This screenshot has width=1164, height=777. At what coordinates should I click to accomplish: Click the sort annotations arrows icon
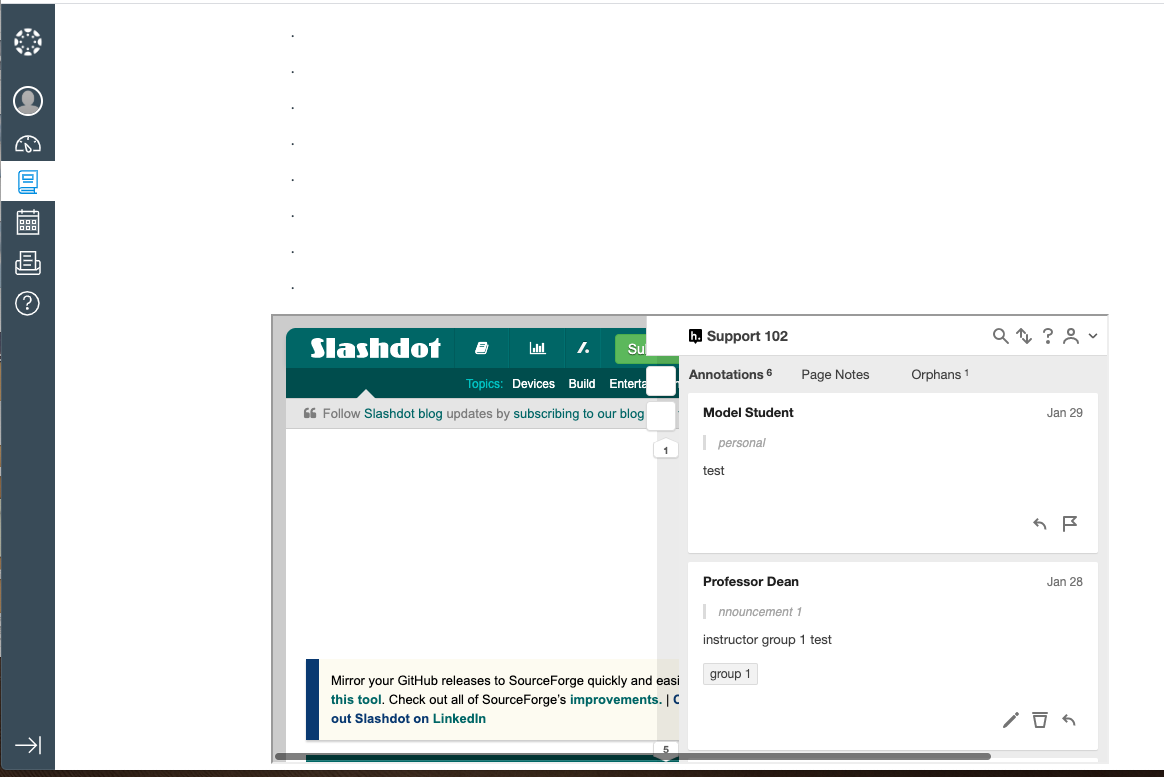[1024, 336]
